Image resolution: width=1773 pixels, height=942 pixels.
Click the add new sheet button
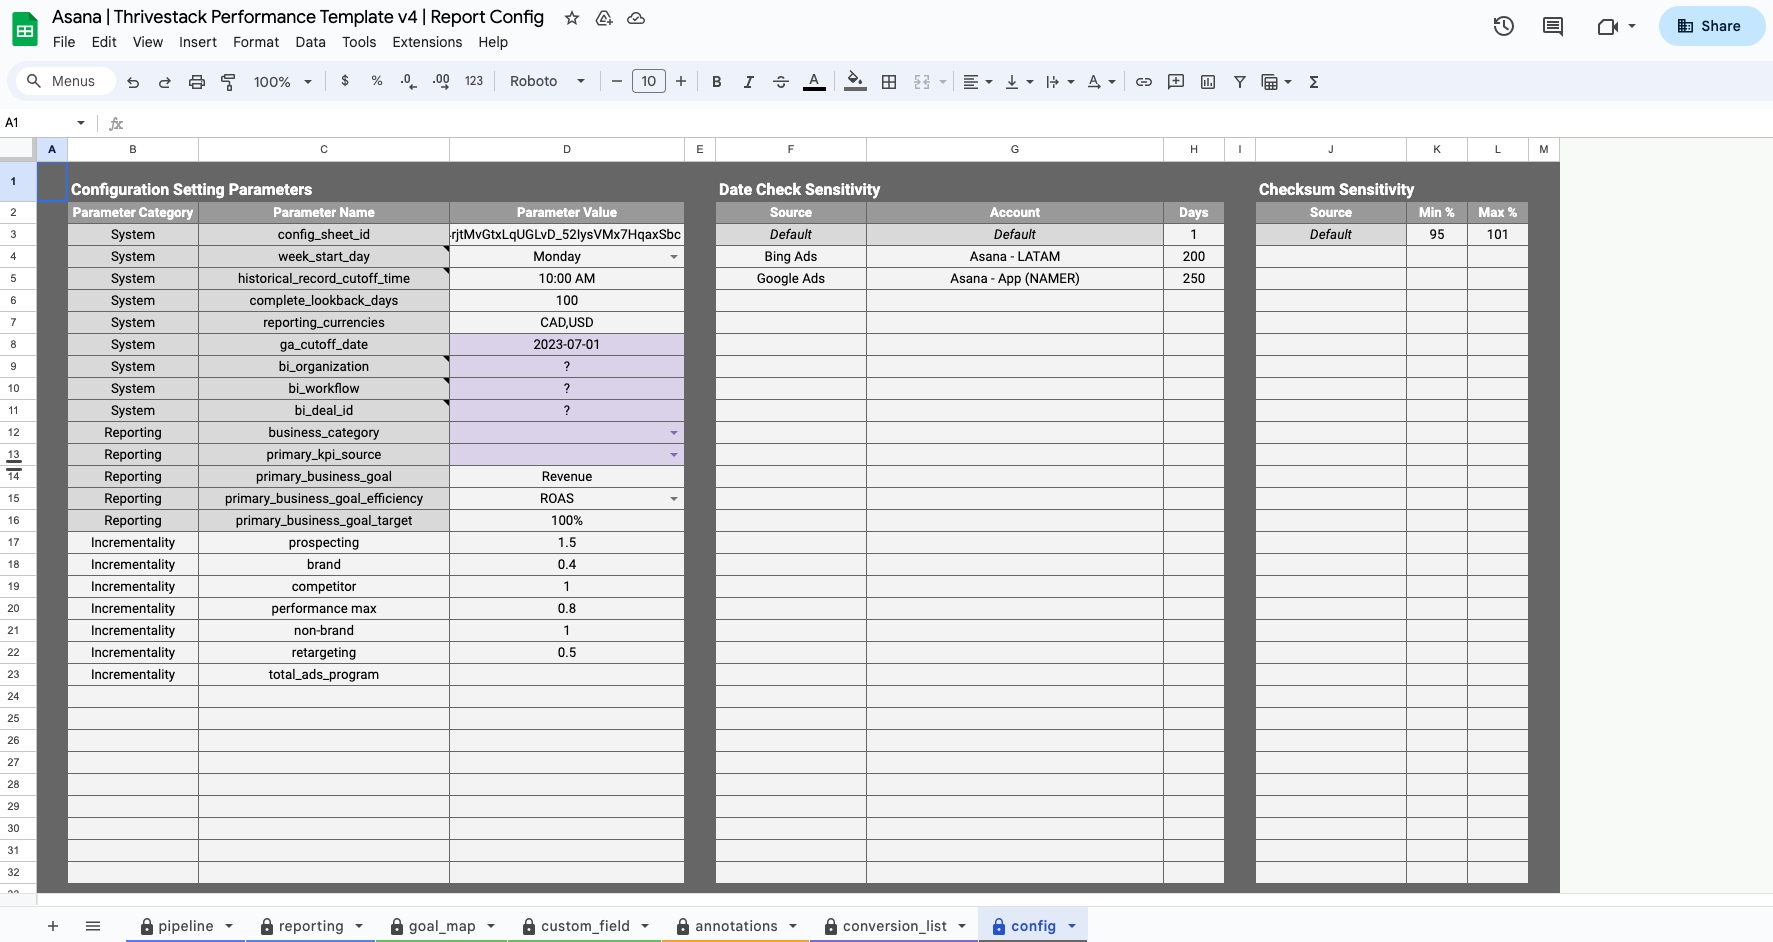pyautogui.click(x=53, y=926)
